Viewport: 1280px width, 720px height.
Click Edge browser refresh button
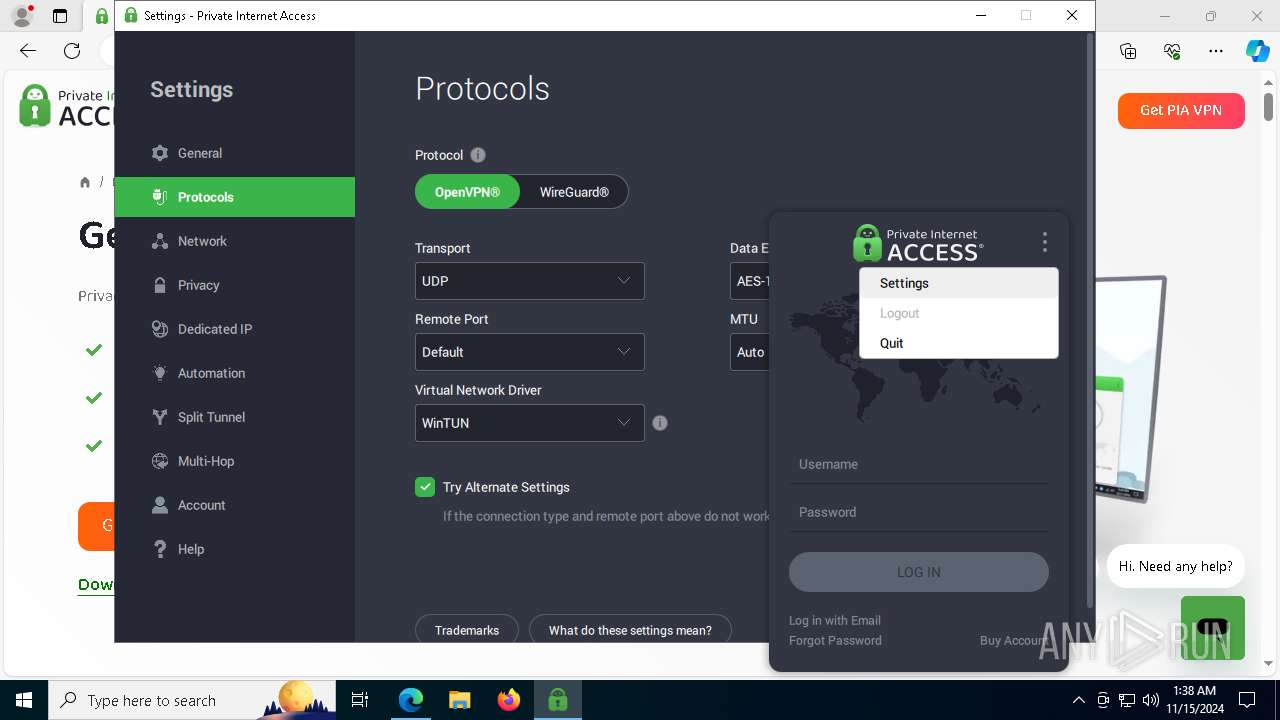point(72,51)
